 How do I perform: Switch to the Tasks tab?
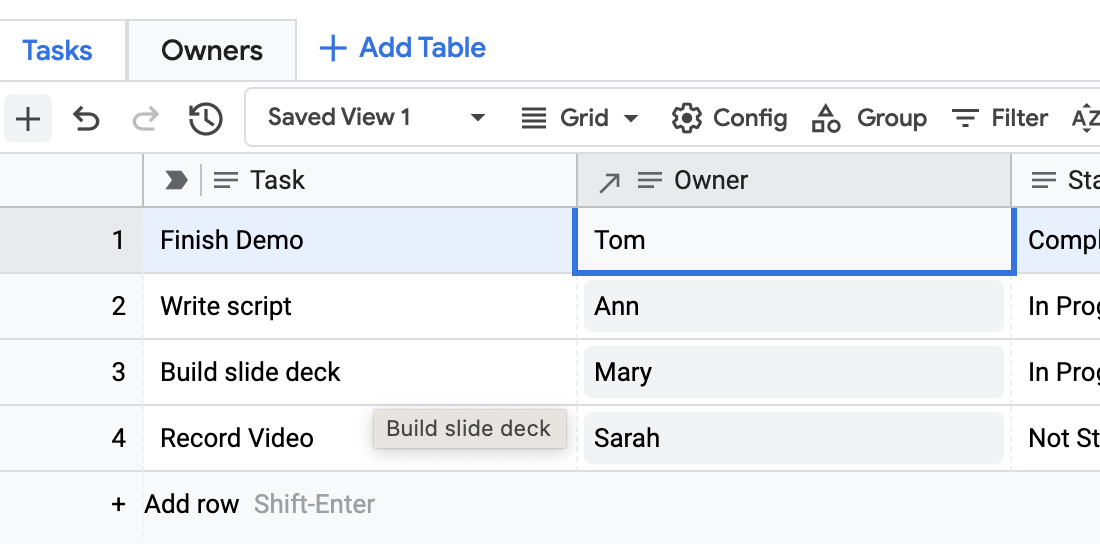click(x=57, y=50)
